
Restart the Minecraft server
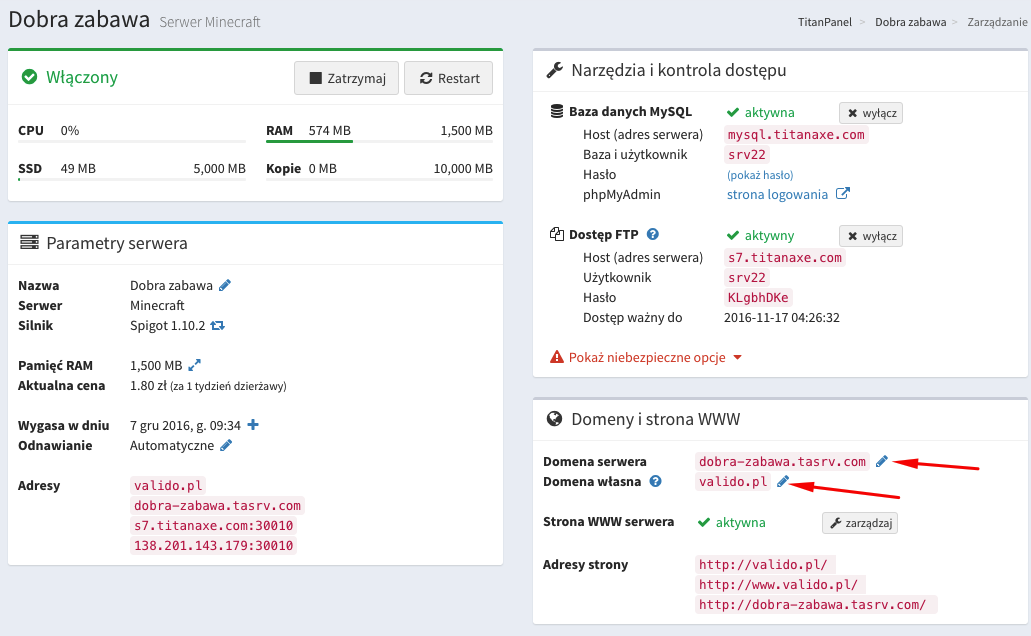(449, 78)
